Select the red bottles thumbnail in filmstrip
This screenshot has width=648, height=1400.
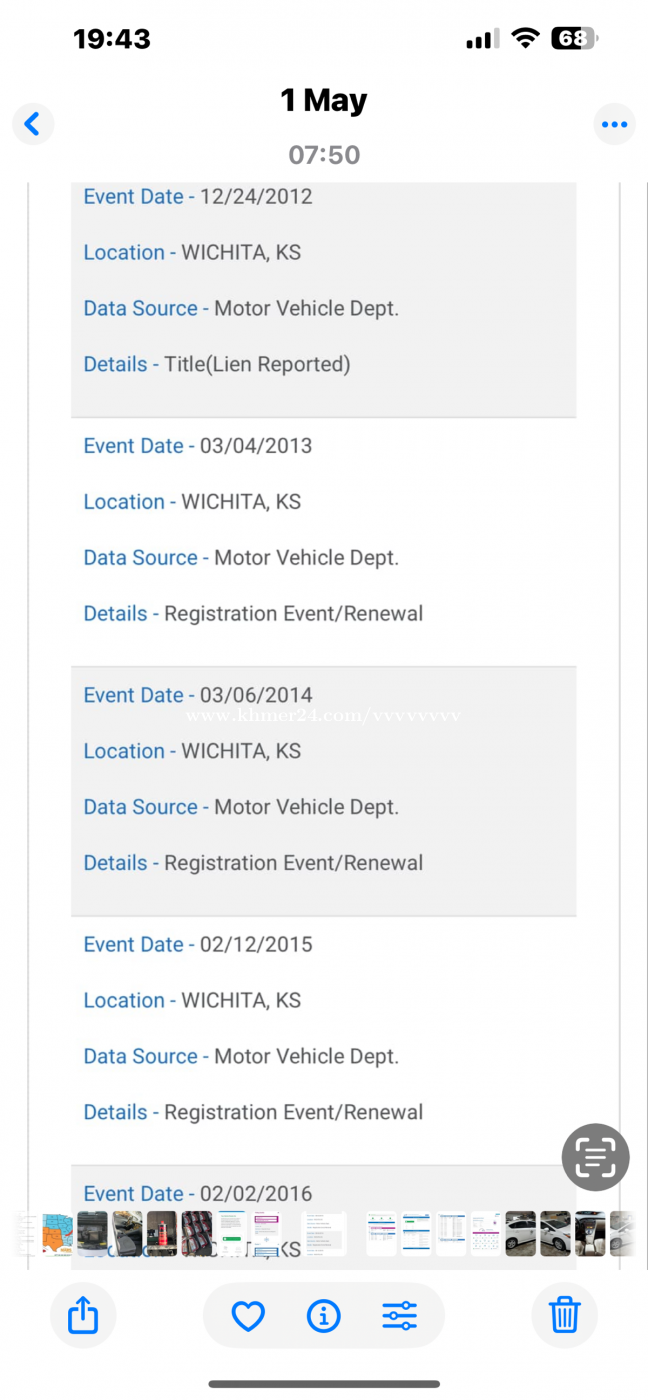162,1234
